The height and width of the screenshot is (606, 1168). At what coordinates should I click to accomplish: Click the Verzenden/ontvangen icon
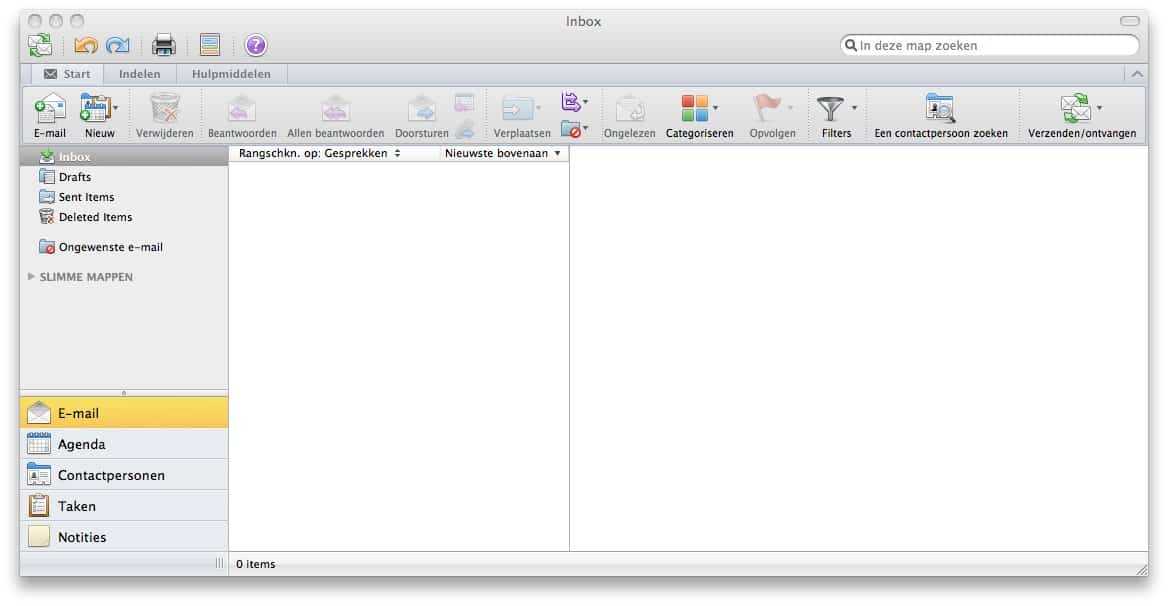click(x=1076, y=109)
